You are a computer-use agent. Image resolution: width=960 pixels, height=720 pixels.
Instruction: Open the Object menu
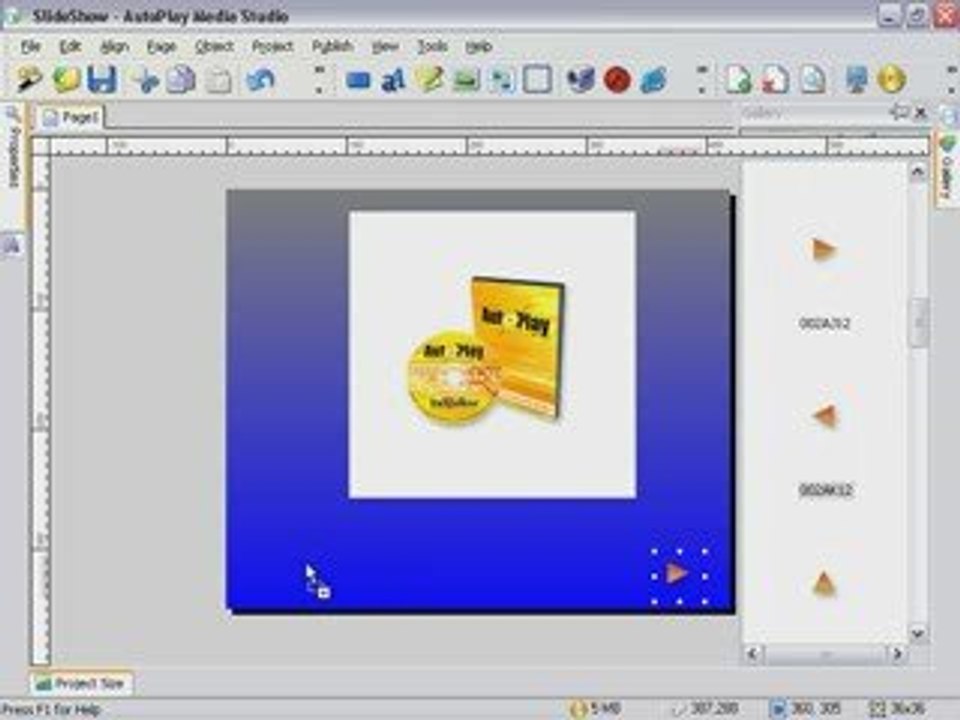point(214,47)
